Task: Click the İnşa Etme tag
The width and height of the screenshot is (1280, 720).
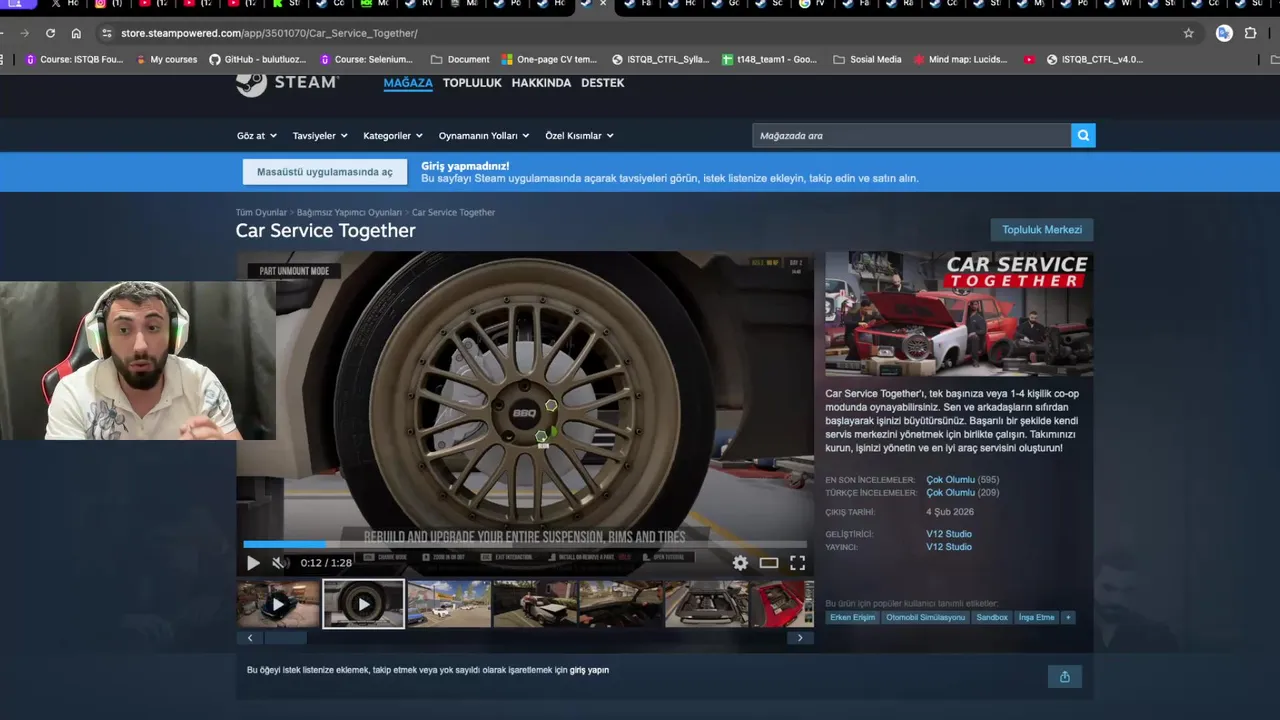Action: pyautogui.click(x=1036, y=617)
